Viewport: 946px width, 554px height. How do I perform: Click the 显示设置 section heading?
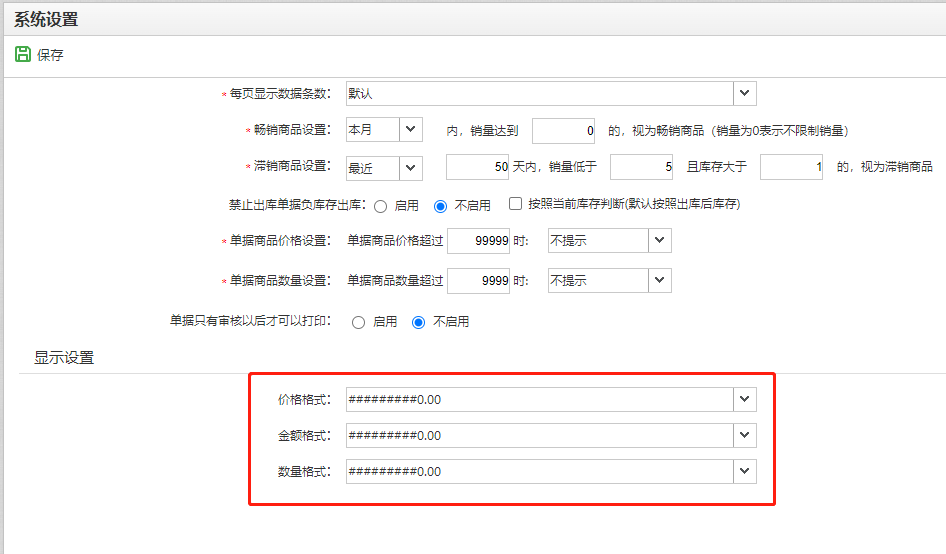[64, 358]
